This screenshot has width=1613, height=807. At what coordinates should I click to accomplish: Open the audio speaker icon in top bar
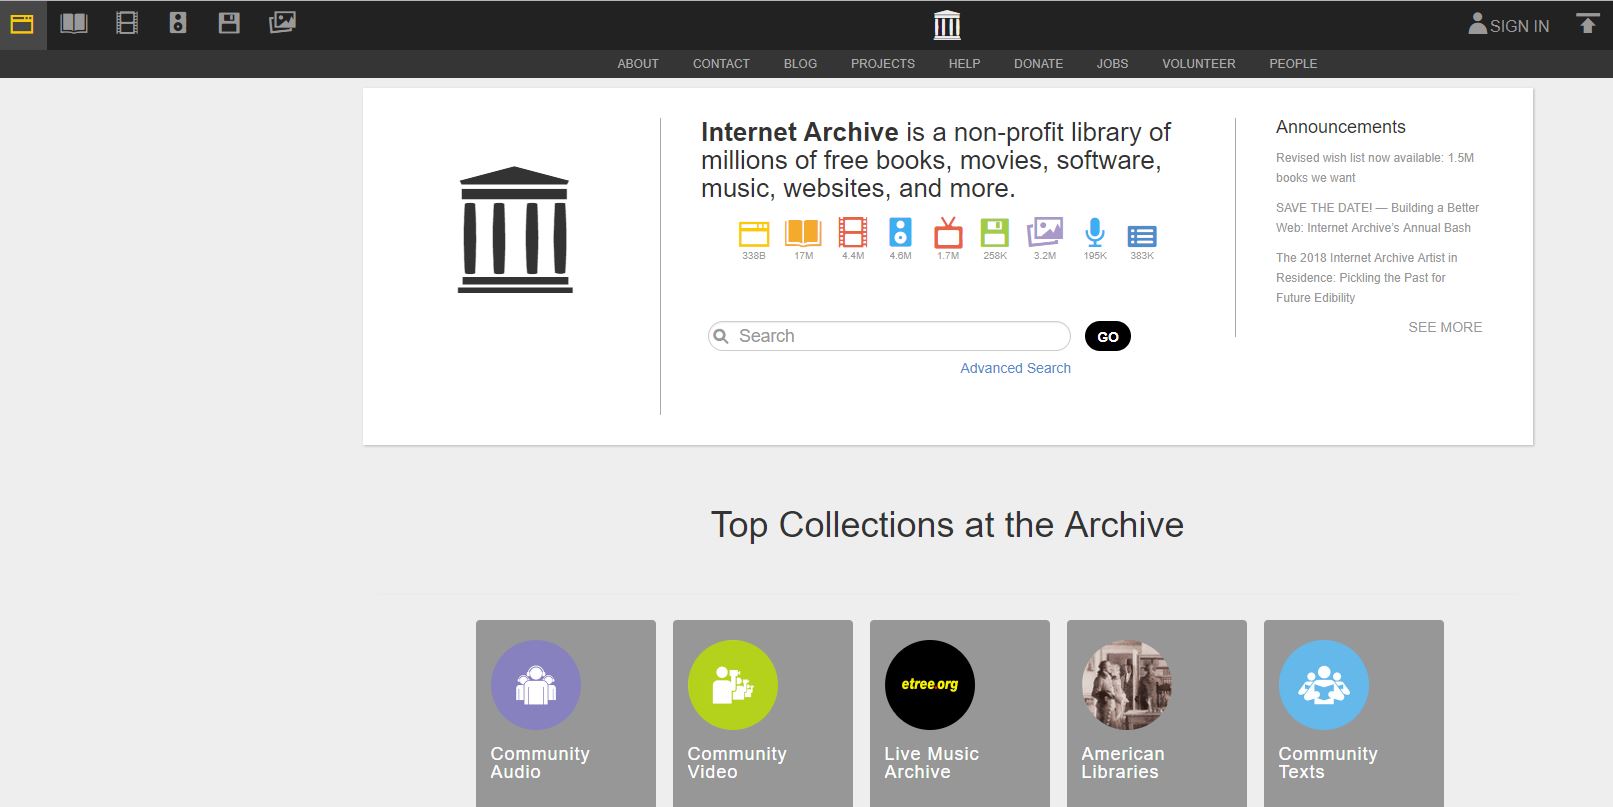[x=178, y=24]
